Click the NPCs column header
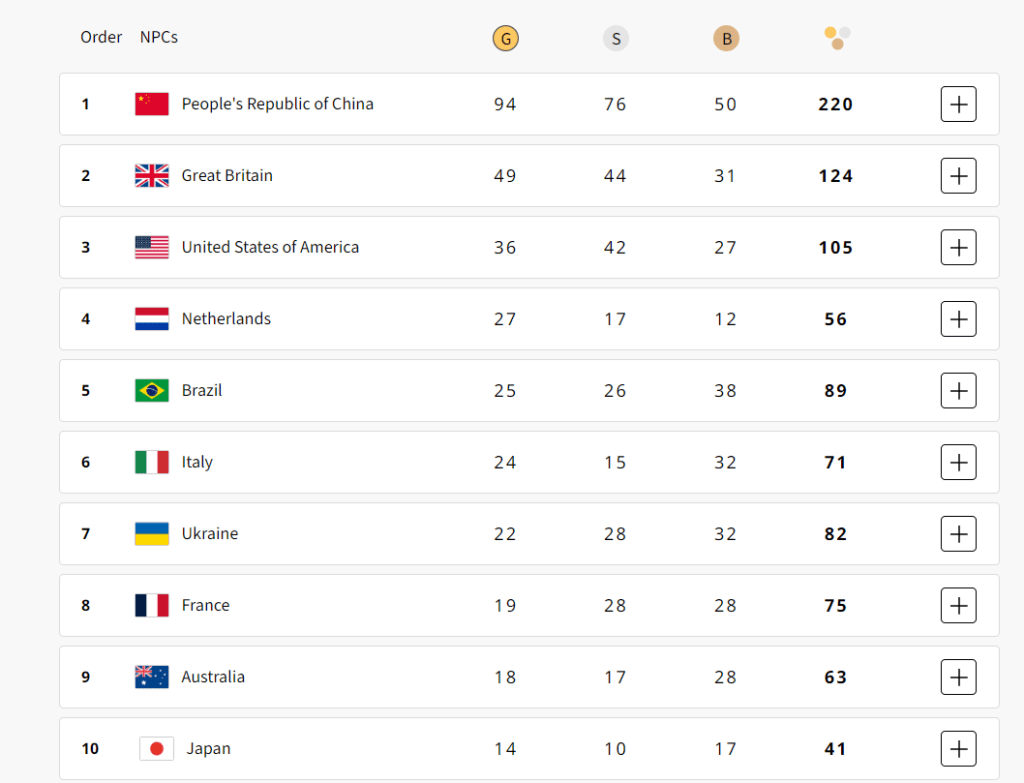Screen dimensions: 1024x783 tap(159, 37)
